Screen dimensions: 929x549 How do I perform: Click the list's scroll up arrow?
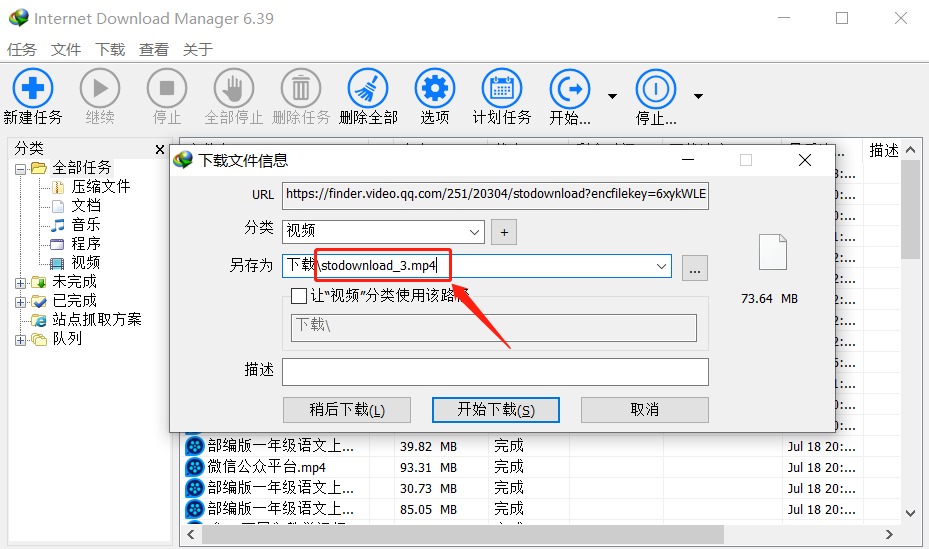point(911,150)
